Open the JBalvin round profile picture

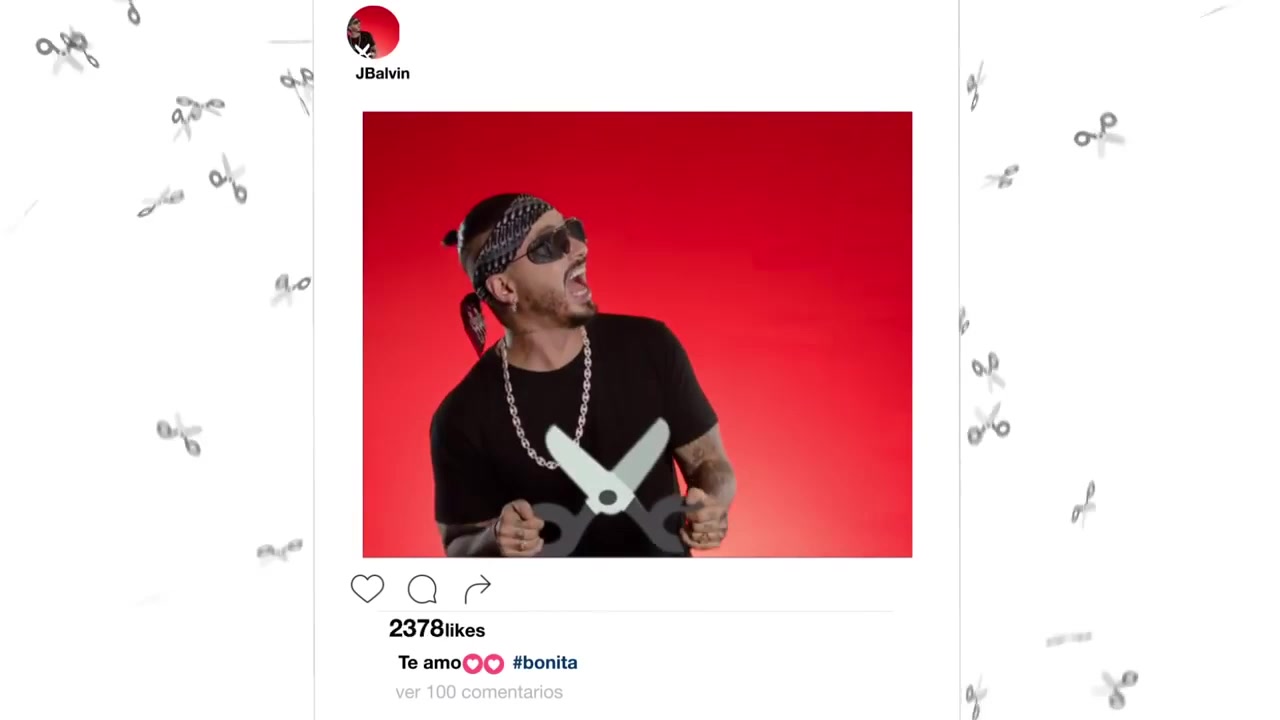click(x=373, y=32)
